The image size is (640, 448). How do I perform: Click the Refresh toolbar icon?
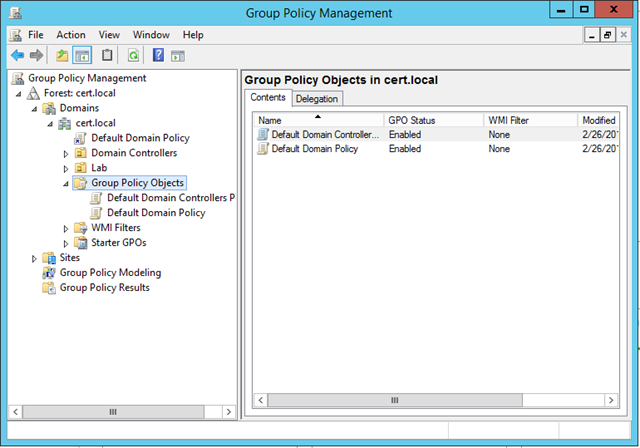pyautogui.click(x=132, y=55)
